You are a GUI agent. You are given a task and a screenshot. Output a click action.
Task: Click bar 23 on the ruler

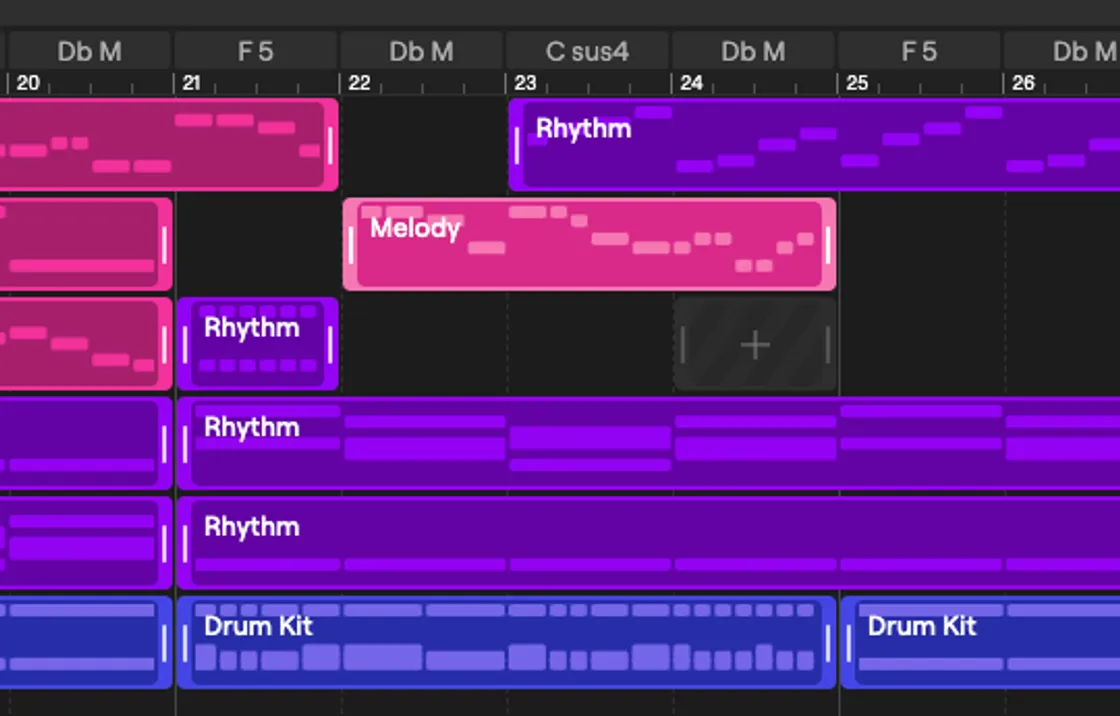[x=525, y=83]
